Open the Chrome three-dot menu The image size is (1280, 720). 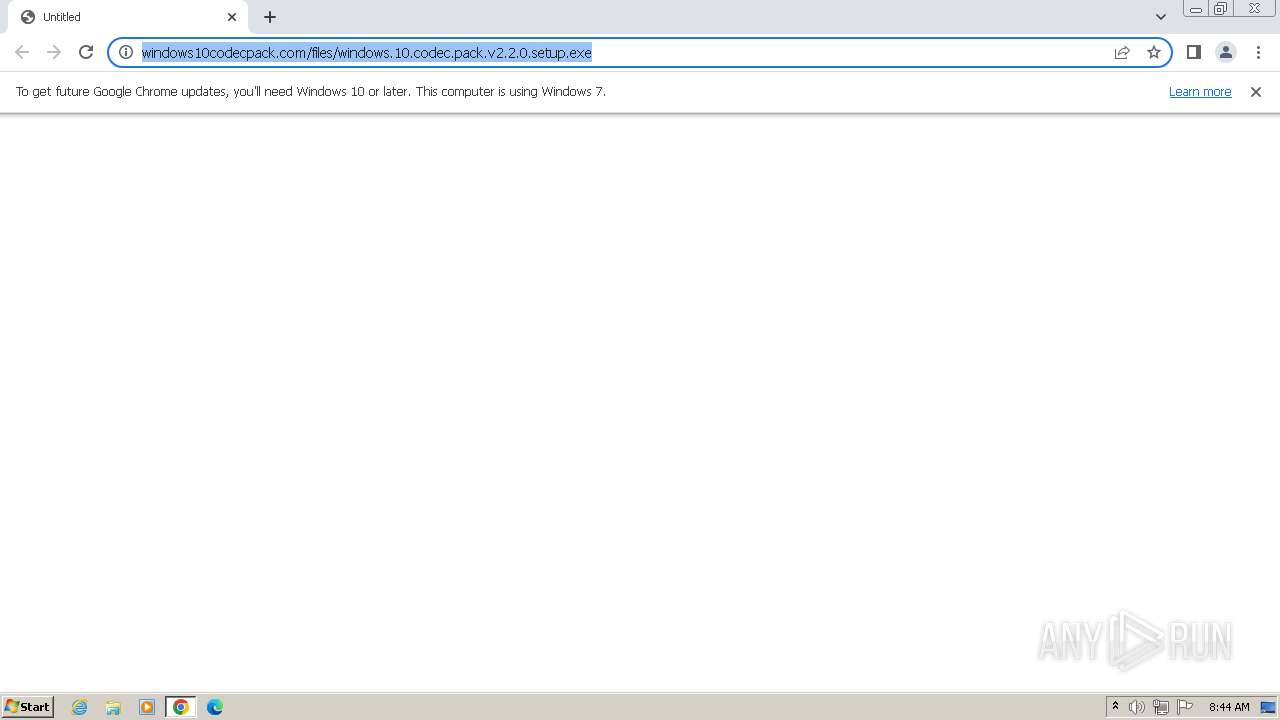pos(1258,52)
